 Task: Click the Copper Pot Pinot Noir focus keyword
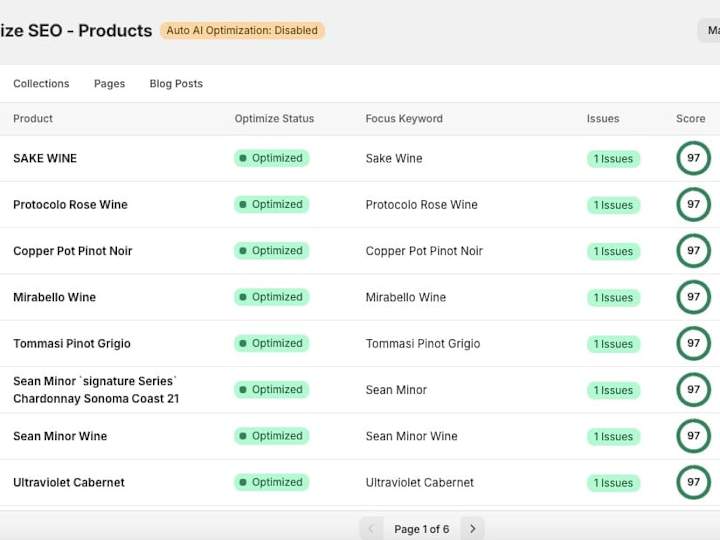[424, 251]
